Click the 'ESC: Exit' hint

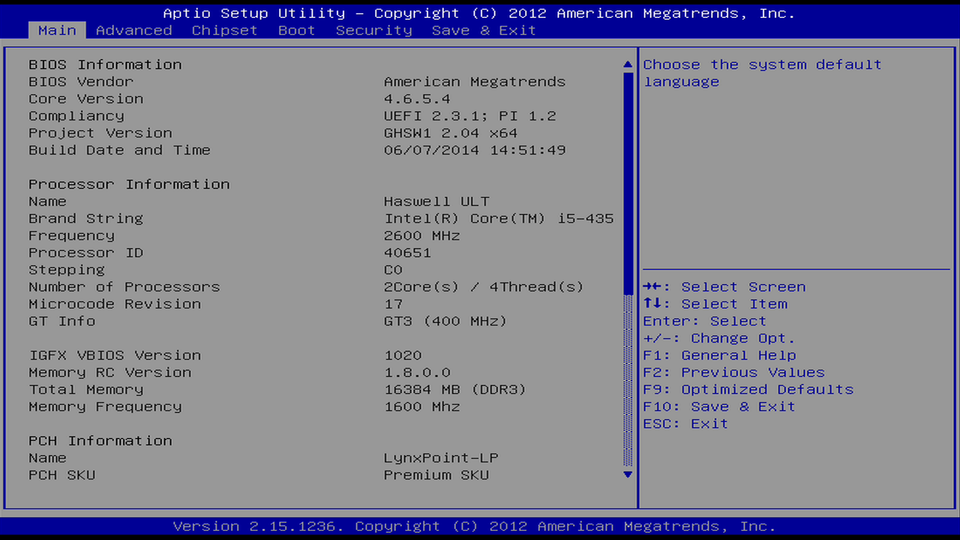coord(685,424)
